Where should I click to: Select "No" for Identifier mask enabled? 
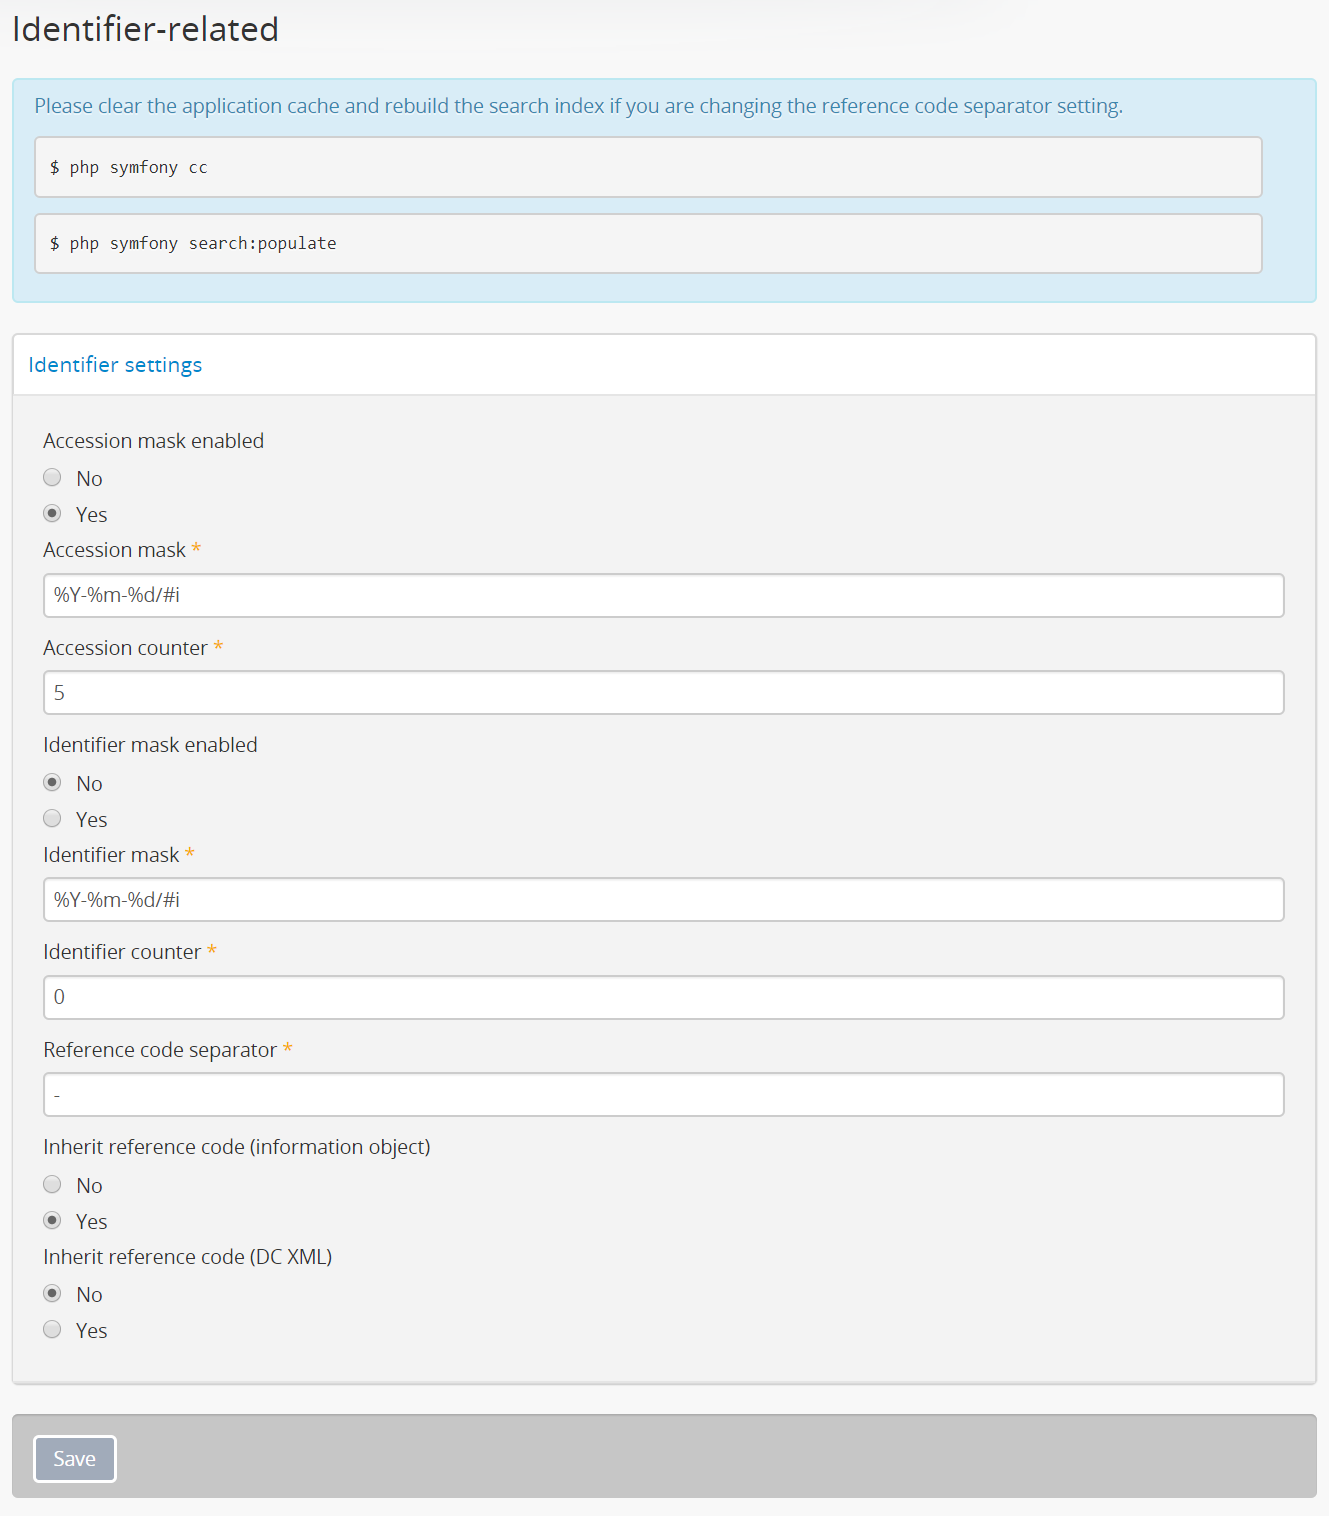click(x=52, y=782)
